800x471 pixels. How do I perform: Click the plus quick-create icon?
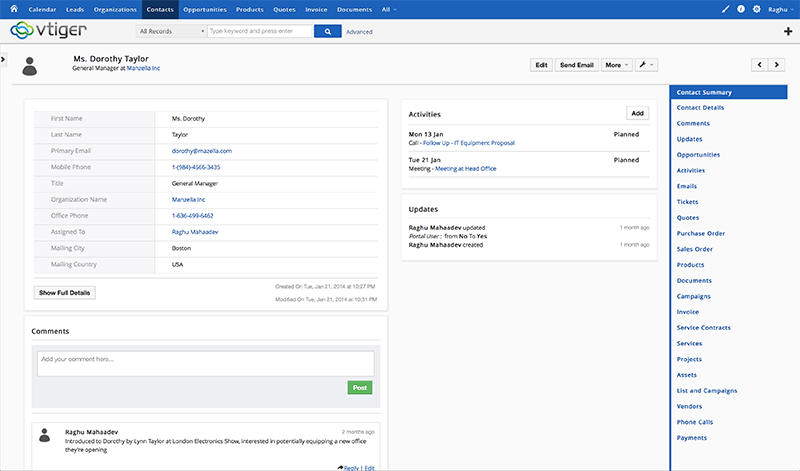click(789, 32)
